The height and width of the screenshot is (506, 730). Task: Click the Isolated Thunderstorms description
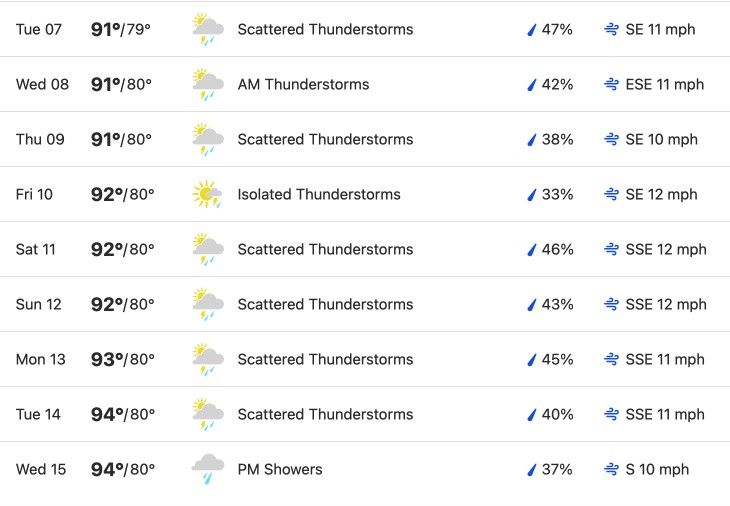click(x=319, y=194)
